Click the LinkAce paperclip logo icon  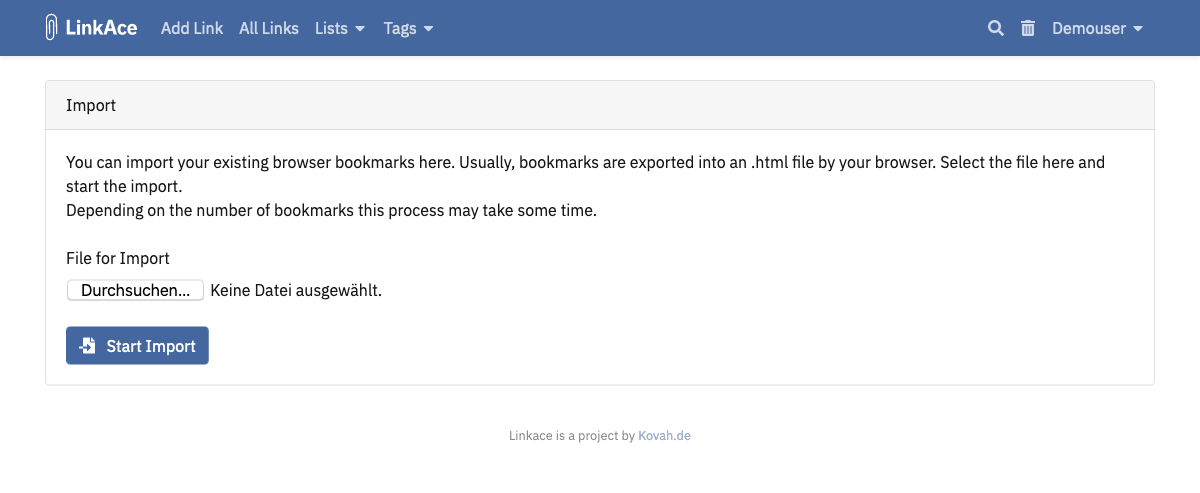tap(52, 28)
